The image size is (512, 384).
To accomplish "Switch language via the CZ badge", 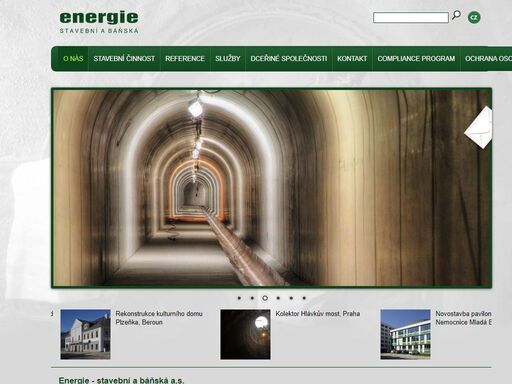I will [474, 17].
